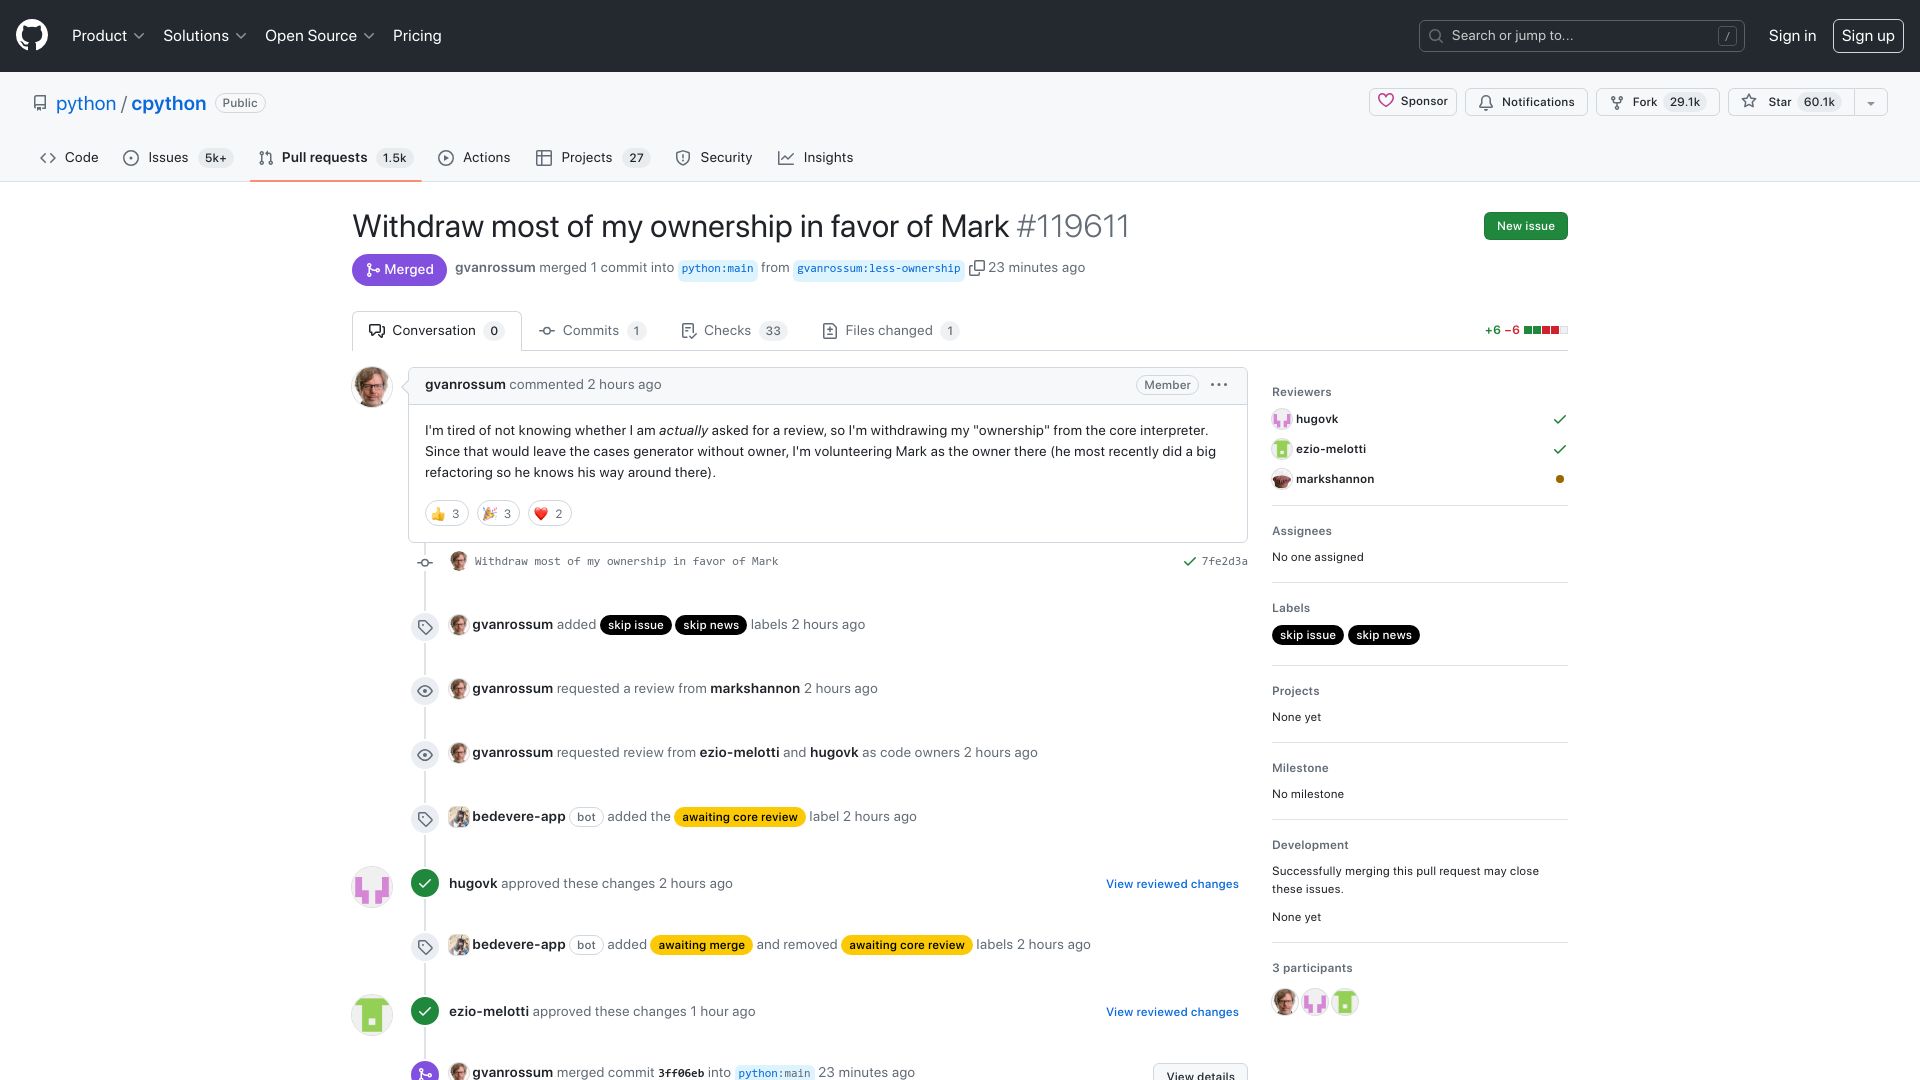
Task: Expand the Open Source menu
Action: 319,36
